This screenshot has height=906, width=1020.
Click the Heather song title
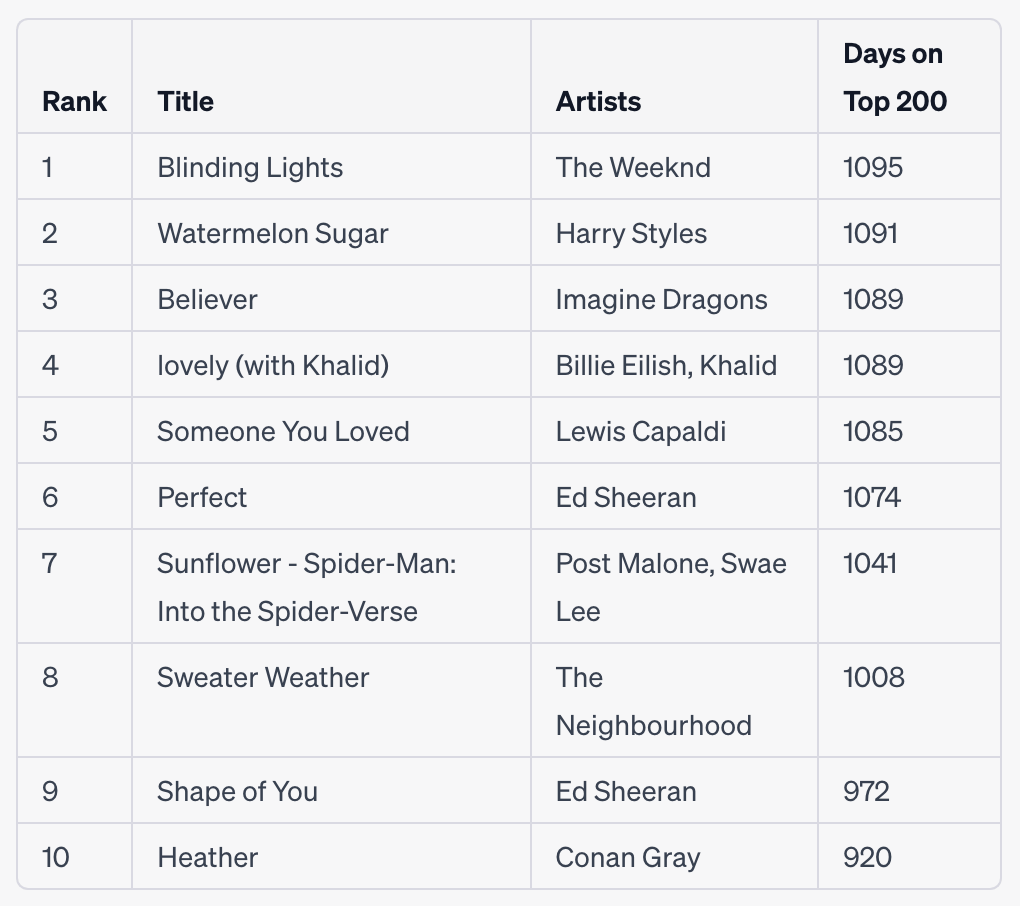tap(207, 857)
